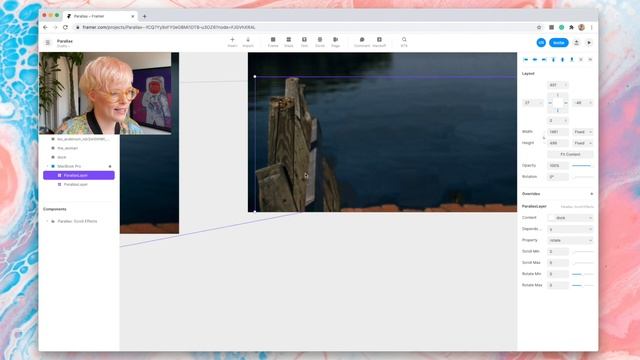Toggle the top pin in constraint box
640x360 pixels.
click(x=558, y=95)
